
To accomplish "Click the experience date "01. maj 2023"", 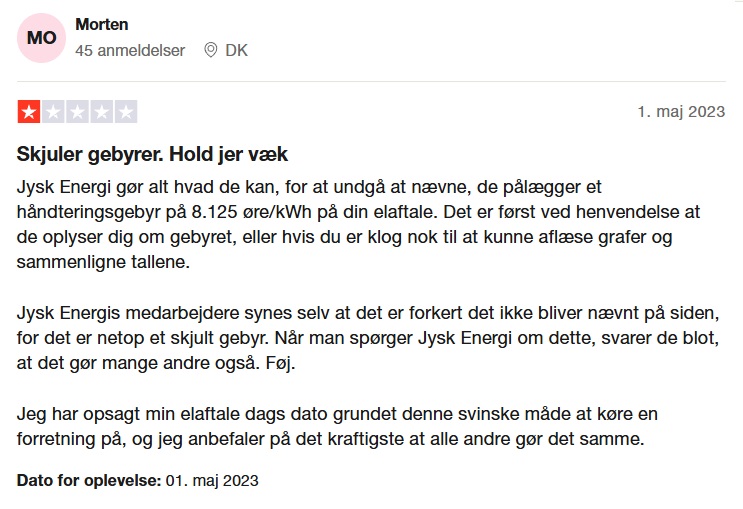I will click(212, 481).
